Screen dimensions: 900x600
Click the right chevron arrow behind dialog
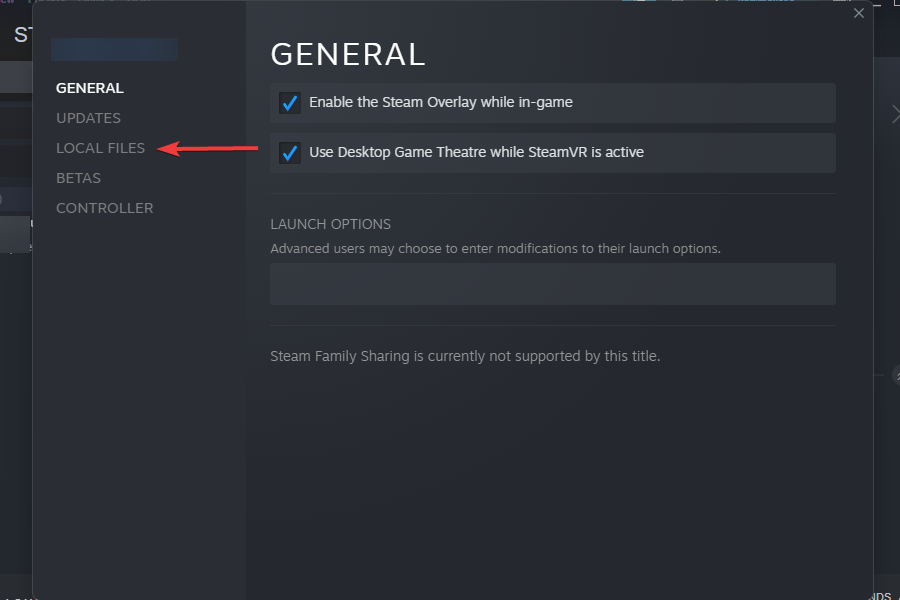895,114
